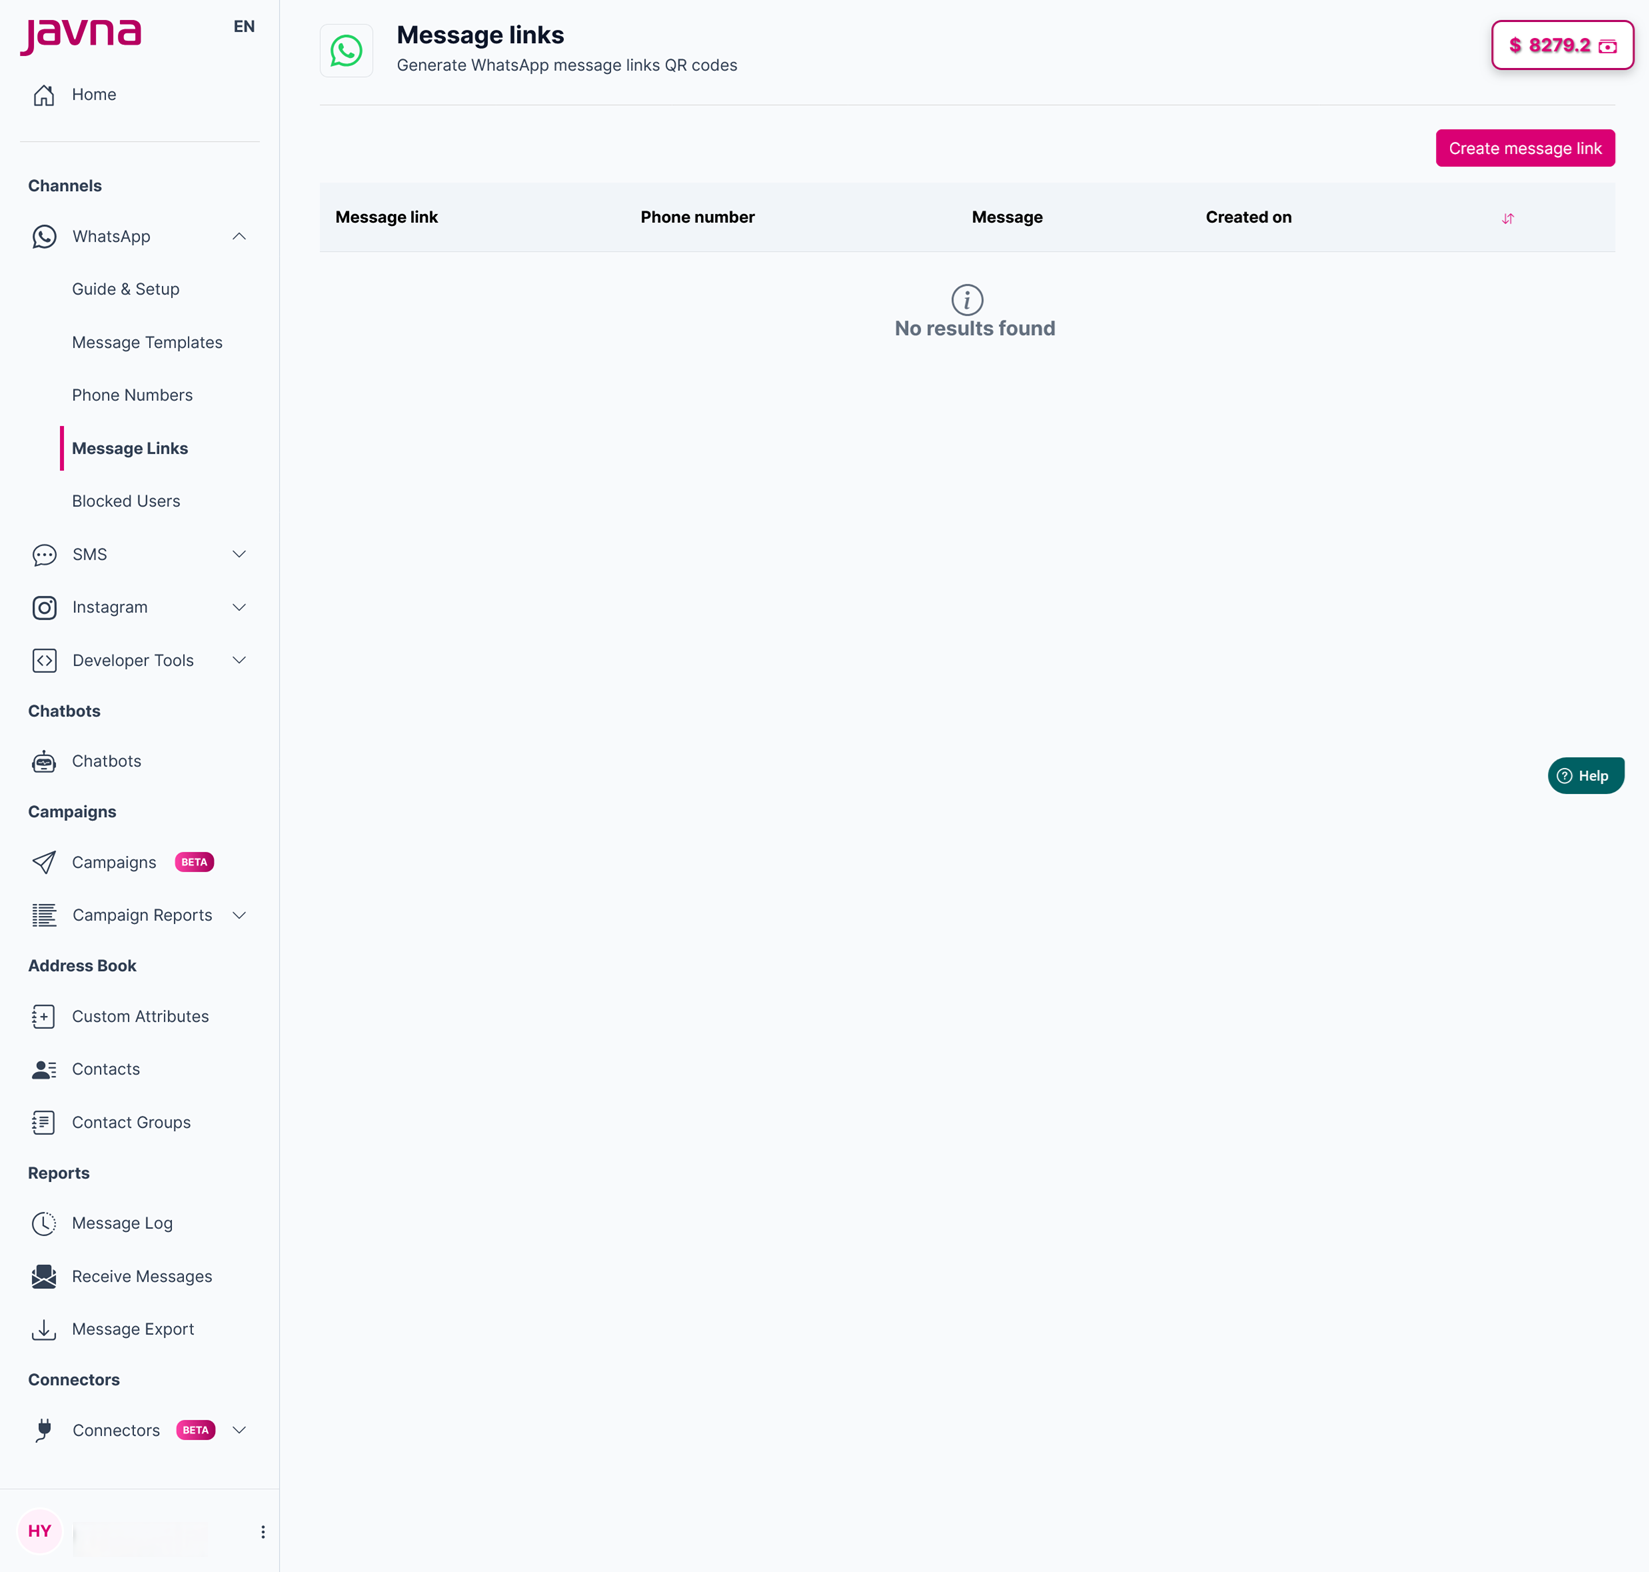1649x1572 pixels.
Task: Switch language via EN button
Action: point(244,27)
